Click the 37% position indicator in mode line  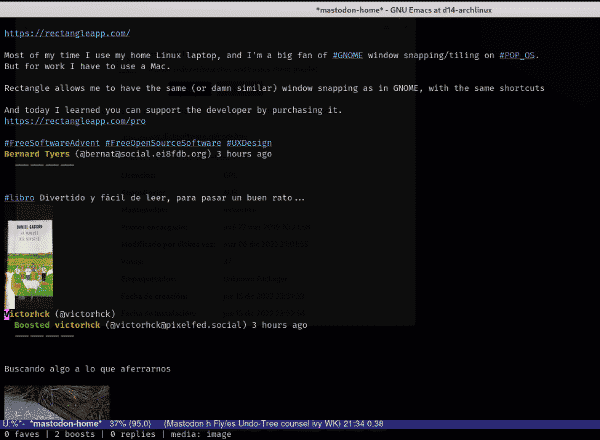pos(115,424)
